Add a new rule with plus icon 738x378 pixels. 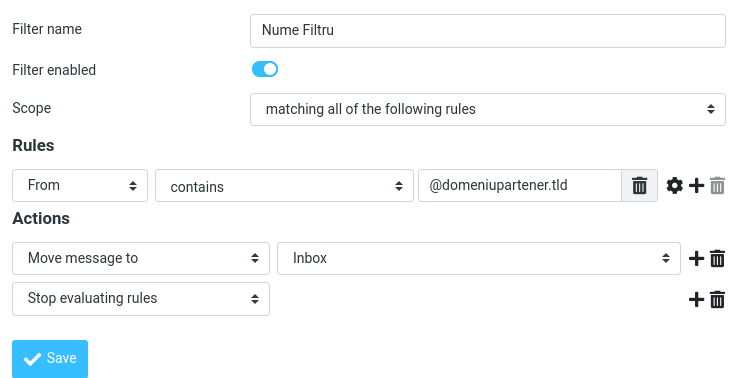click(696, 185)
